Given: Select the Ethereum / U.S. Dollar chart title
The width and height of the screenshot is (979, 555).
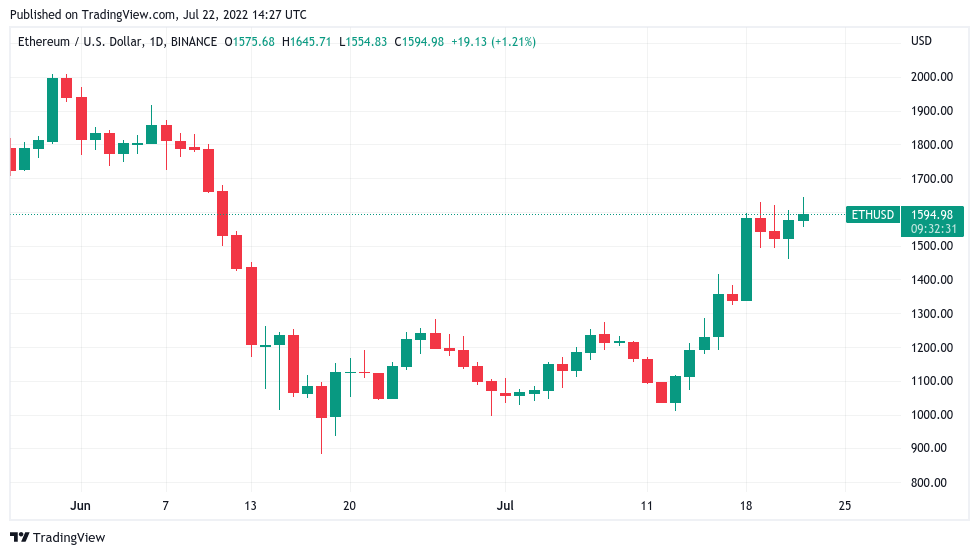Looking at the screenshot, I should (x=115, y=42).
